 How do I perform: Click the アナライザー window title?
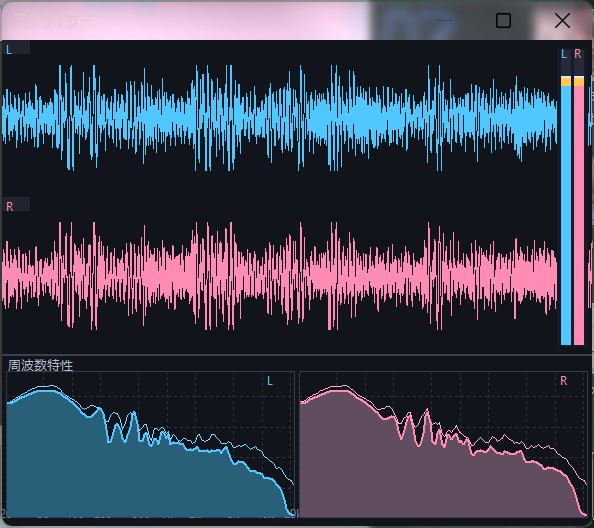[52, 20]
